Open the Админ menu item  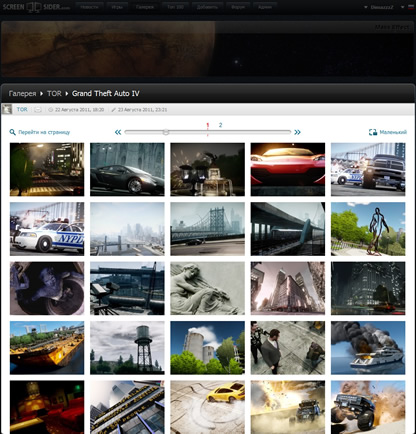click(265, 7)
